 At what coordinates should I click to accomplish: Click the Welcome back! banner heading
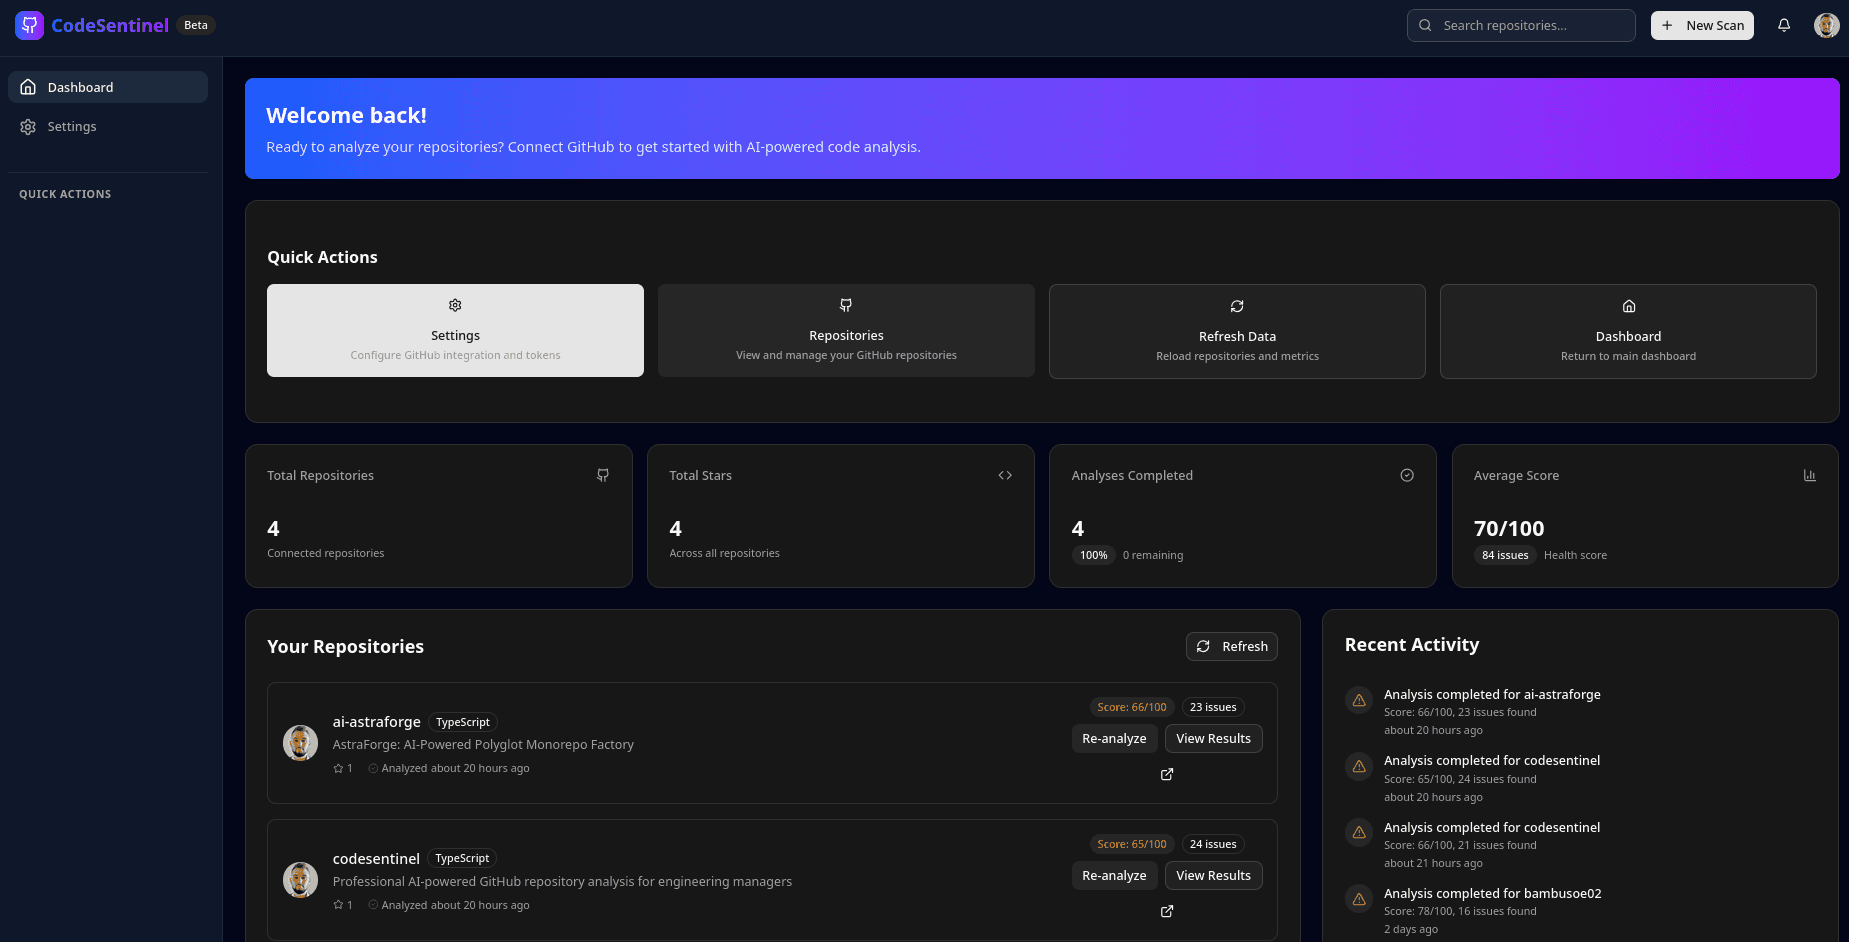(346, 115)
